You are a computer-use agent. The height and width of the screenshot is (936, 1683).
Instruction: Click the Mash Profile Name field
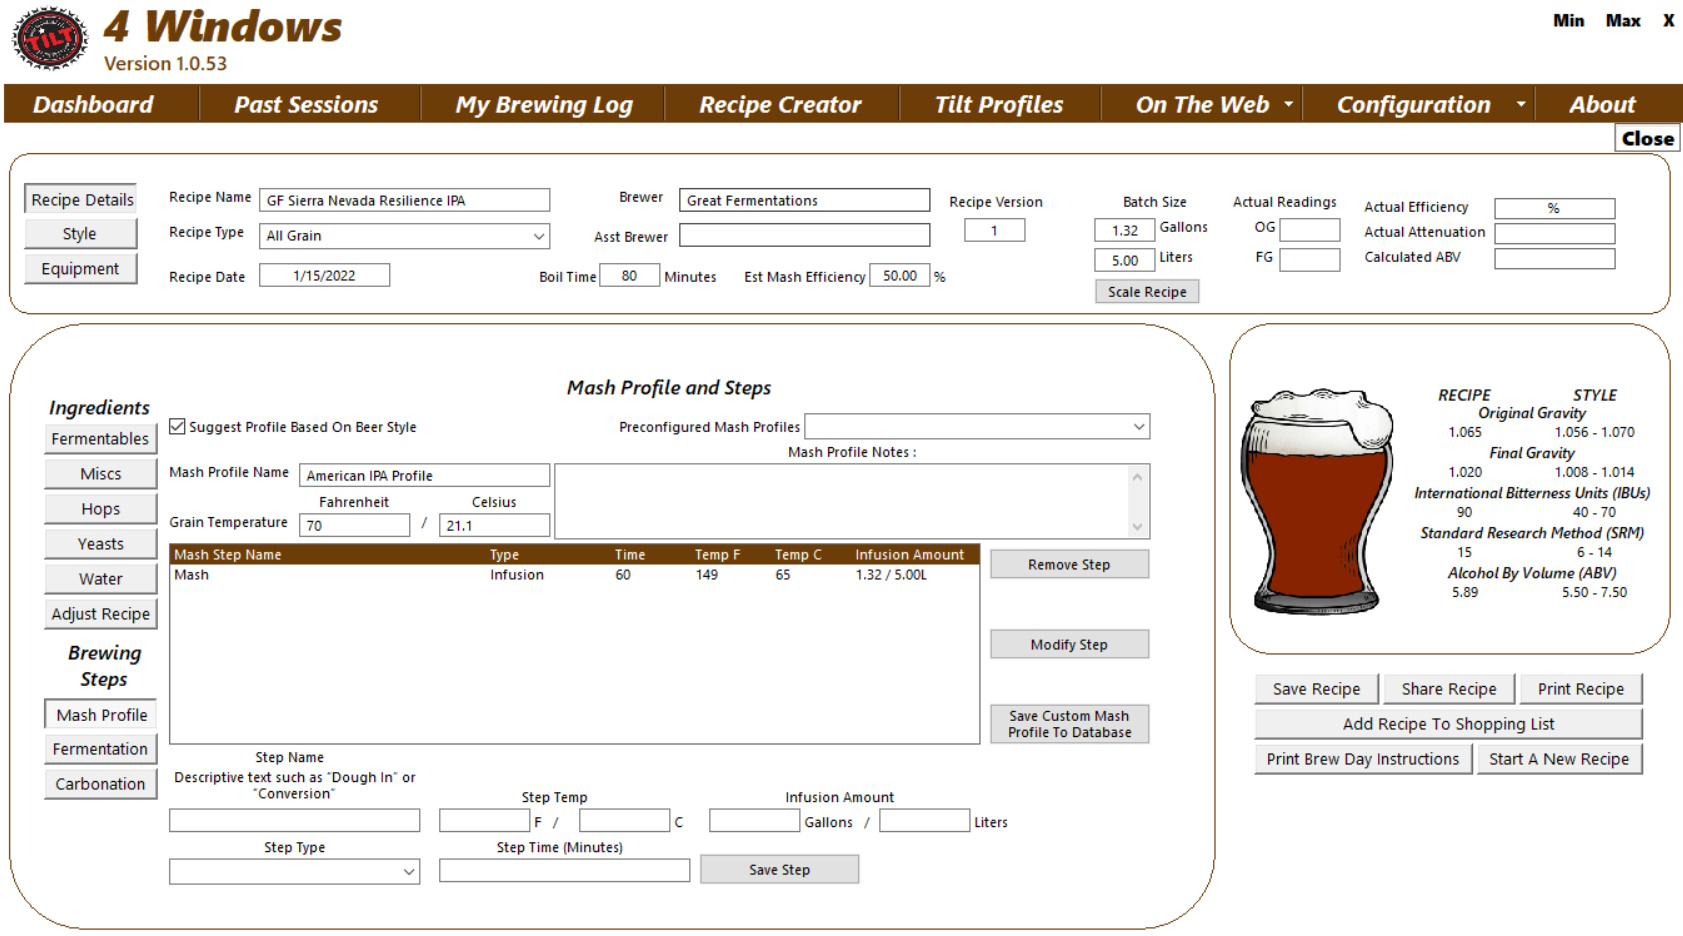[424, 476]
